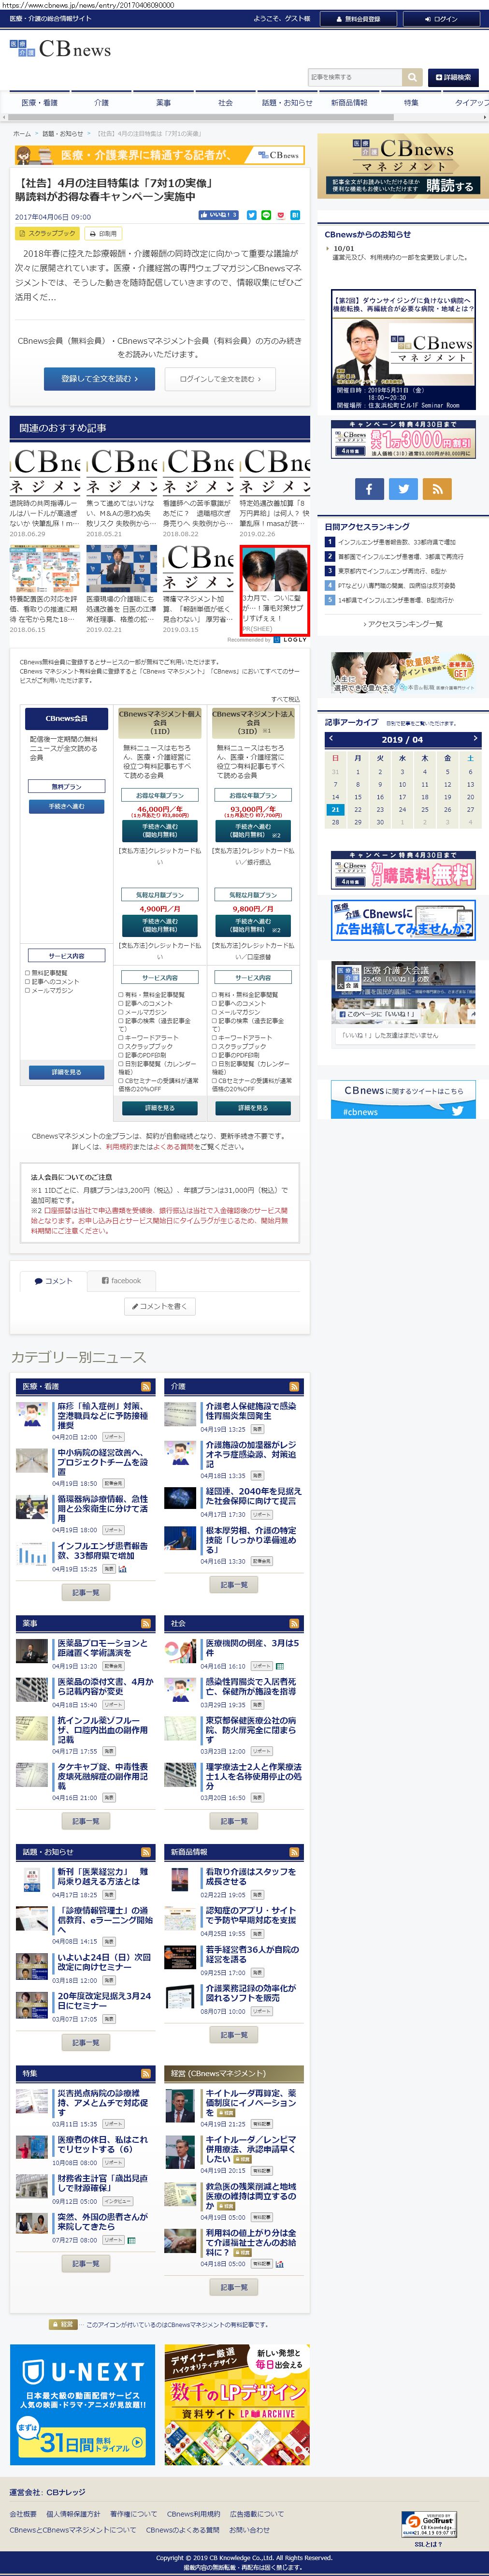The image size is (489, 2576).
Task: Select 新商品情報 in main navigation
Action: coord(349,103)
